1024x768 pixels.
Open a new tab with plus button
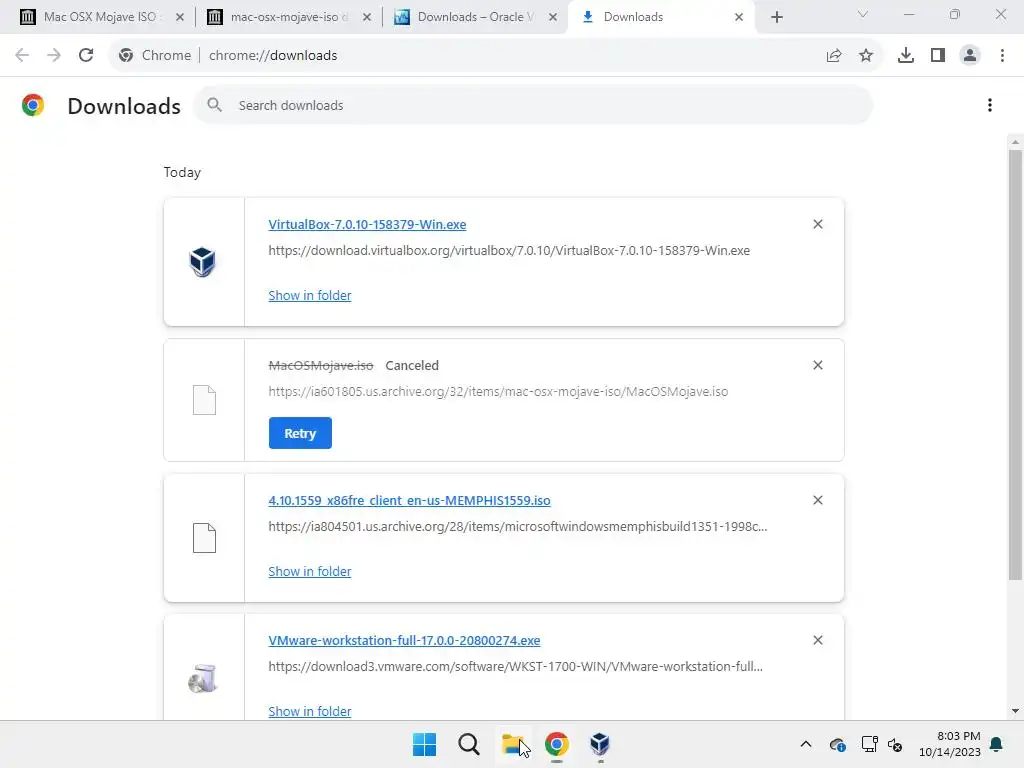point(776,17)
